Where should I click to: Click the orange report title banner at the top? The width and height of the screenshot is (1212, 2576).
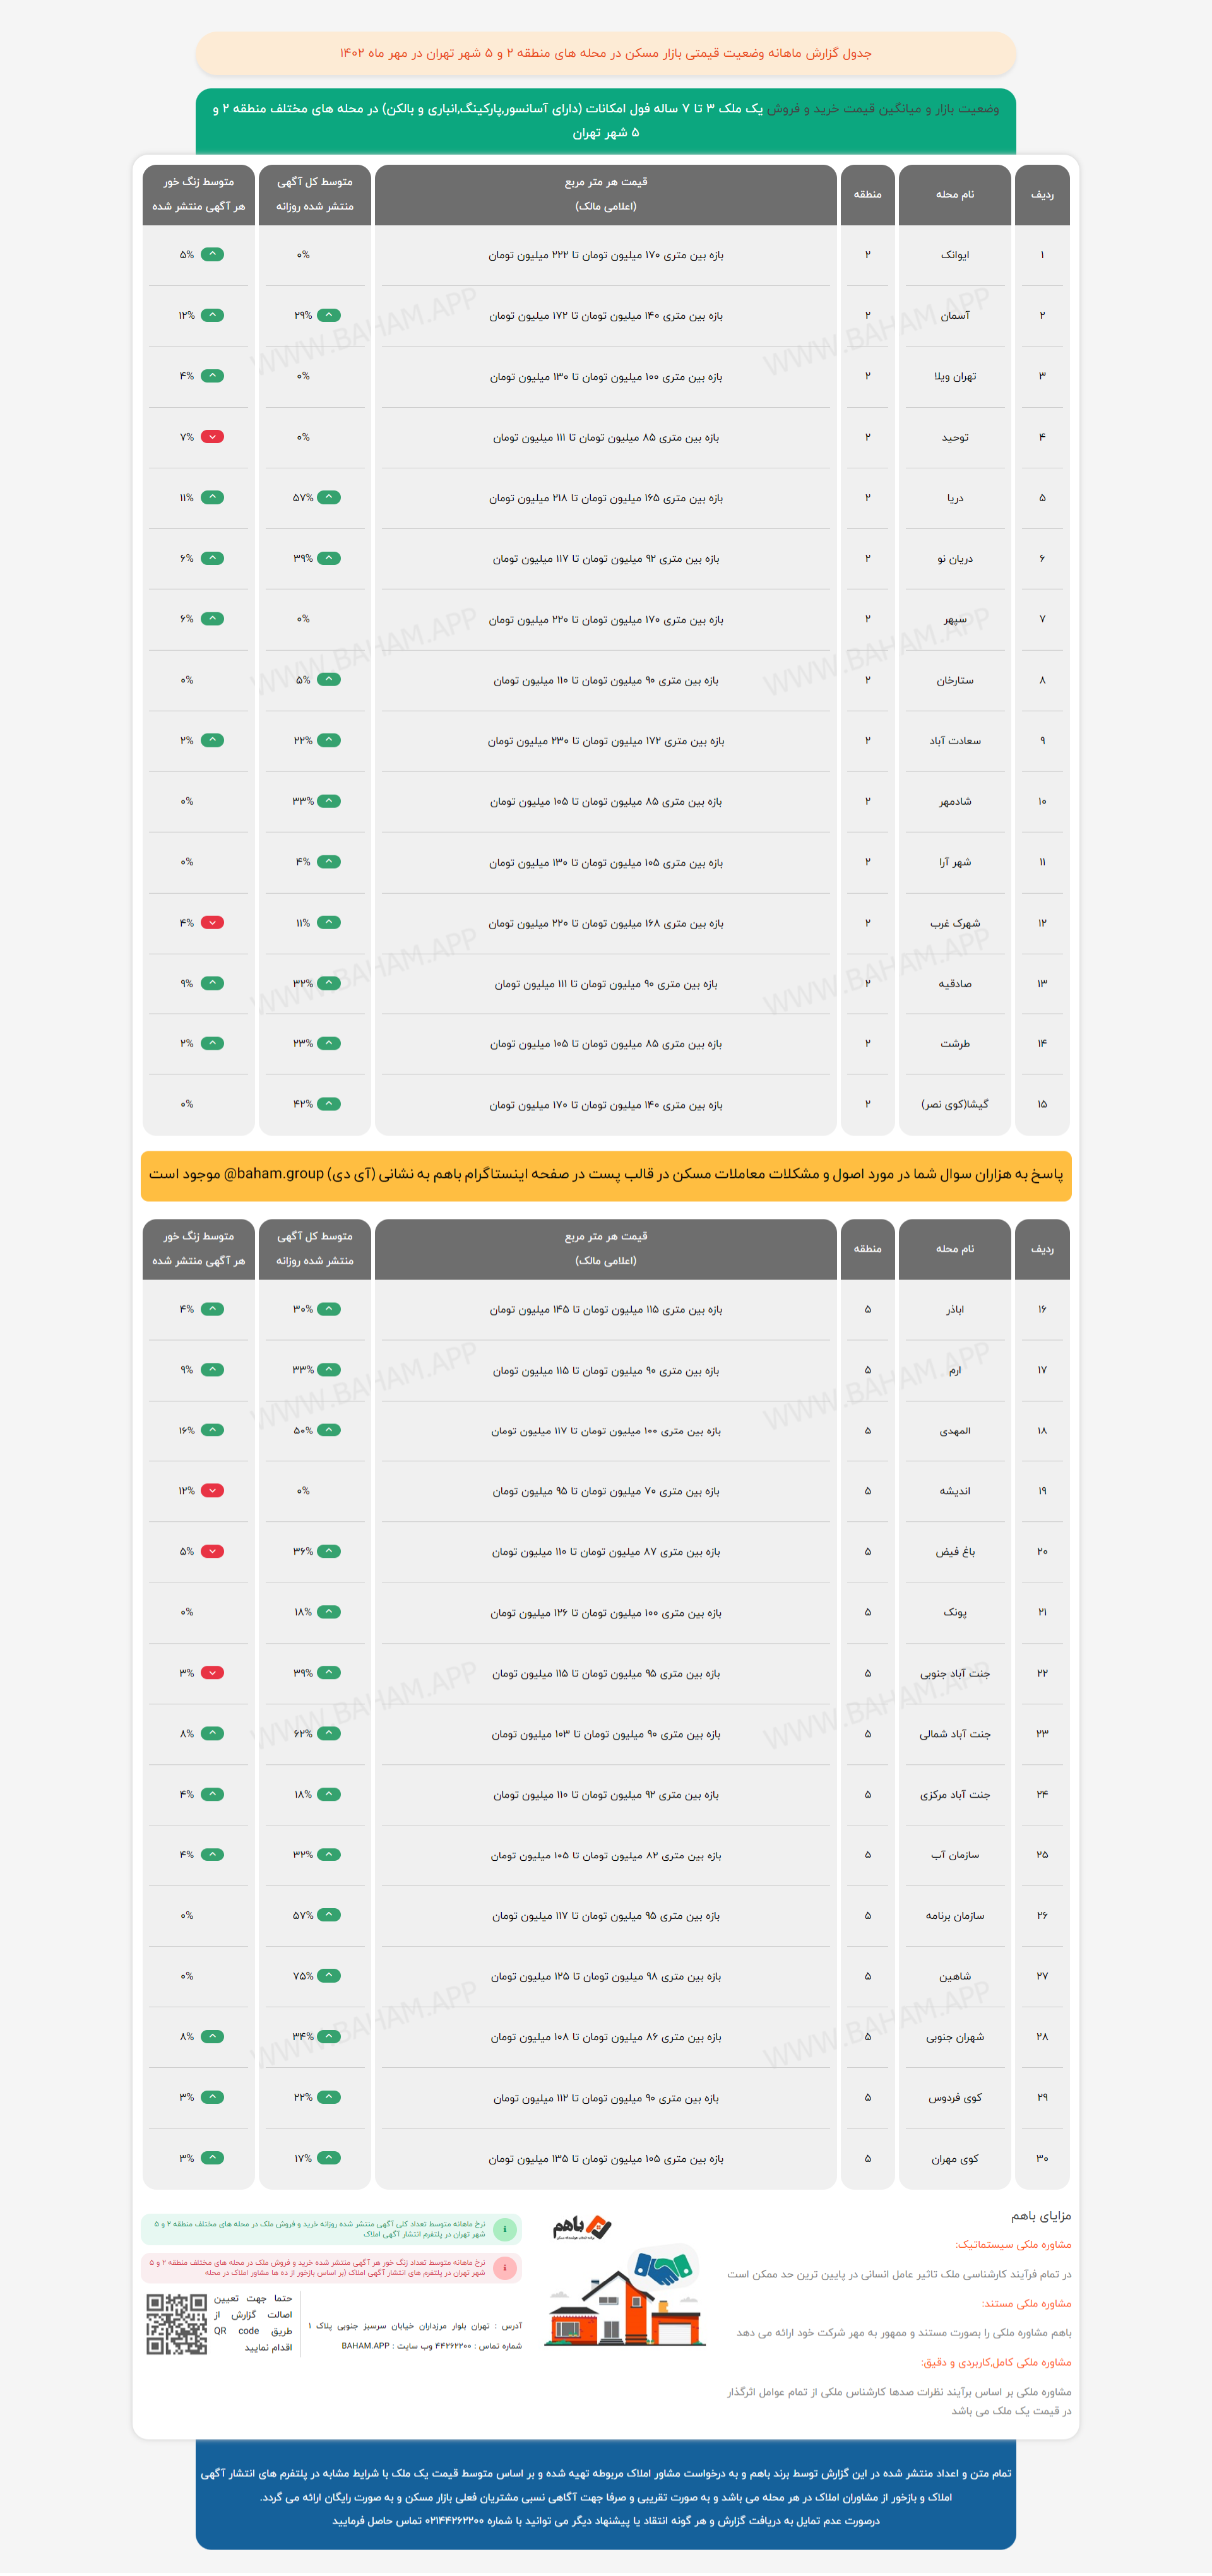point(605,53)
